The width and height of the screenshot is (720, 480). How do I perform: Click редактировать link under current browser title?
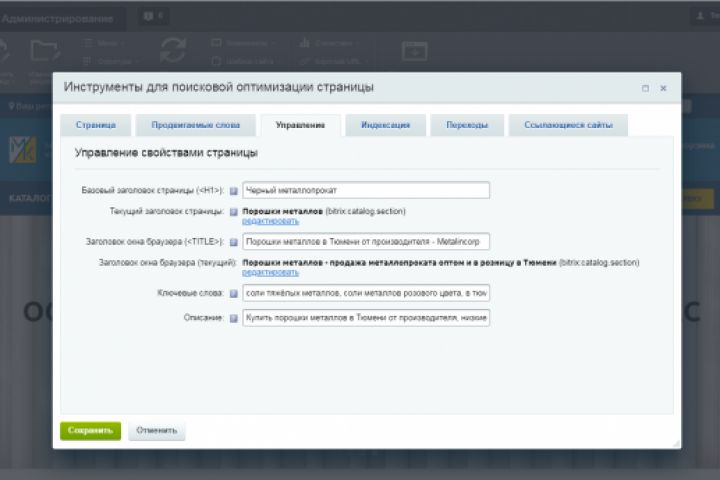pos(270,273)
